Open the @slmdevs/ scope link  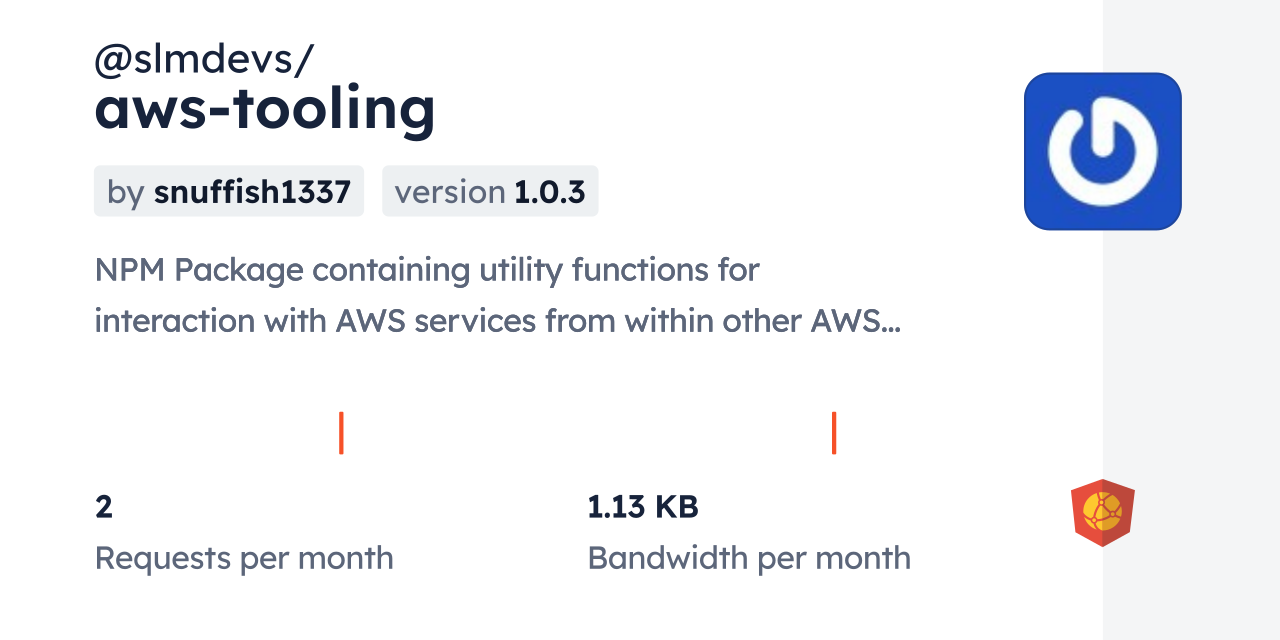click(204, 60)
